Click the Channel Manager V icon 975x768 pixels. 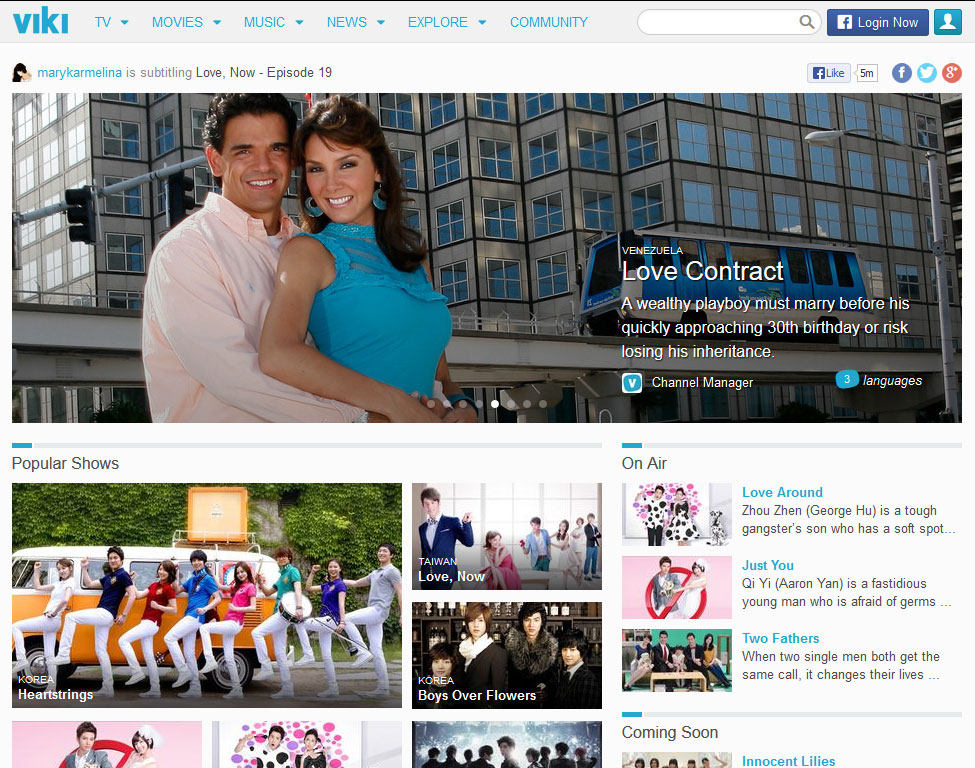[632, 382]
